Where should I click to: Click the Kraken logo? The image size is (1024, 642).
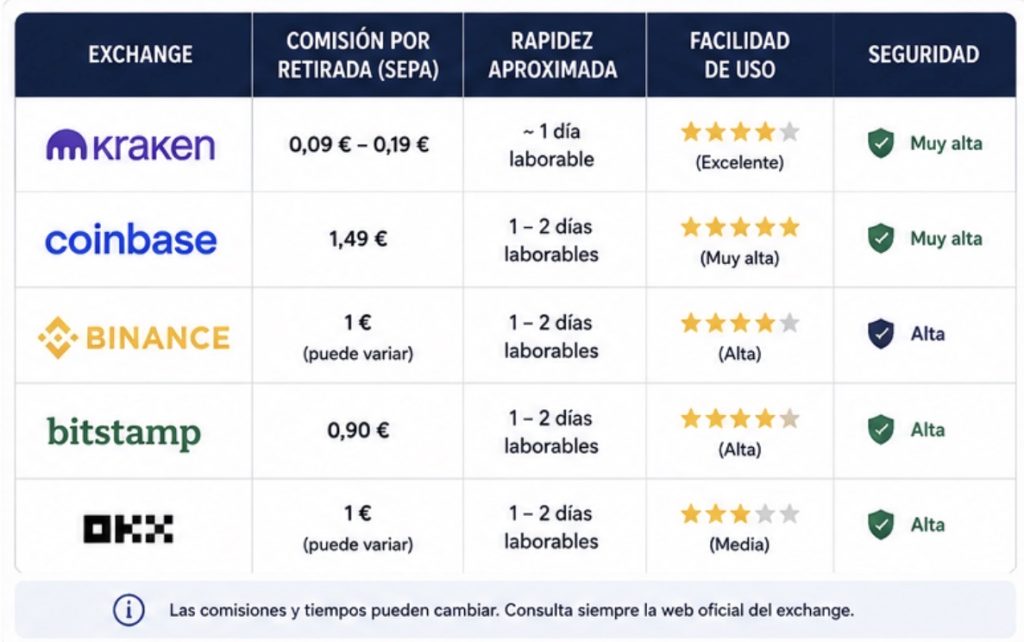pos(130,145)
